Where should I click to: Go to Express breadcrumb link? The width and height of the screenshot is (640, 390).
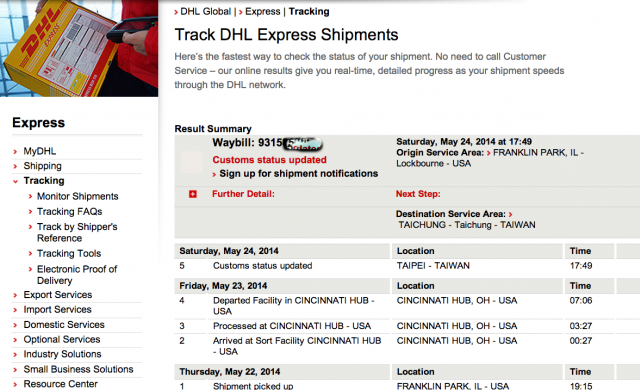point(262,11)
